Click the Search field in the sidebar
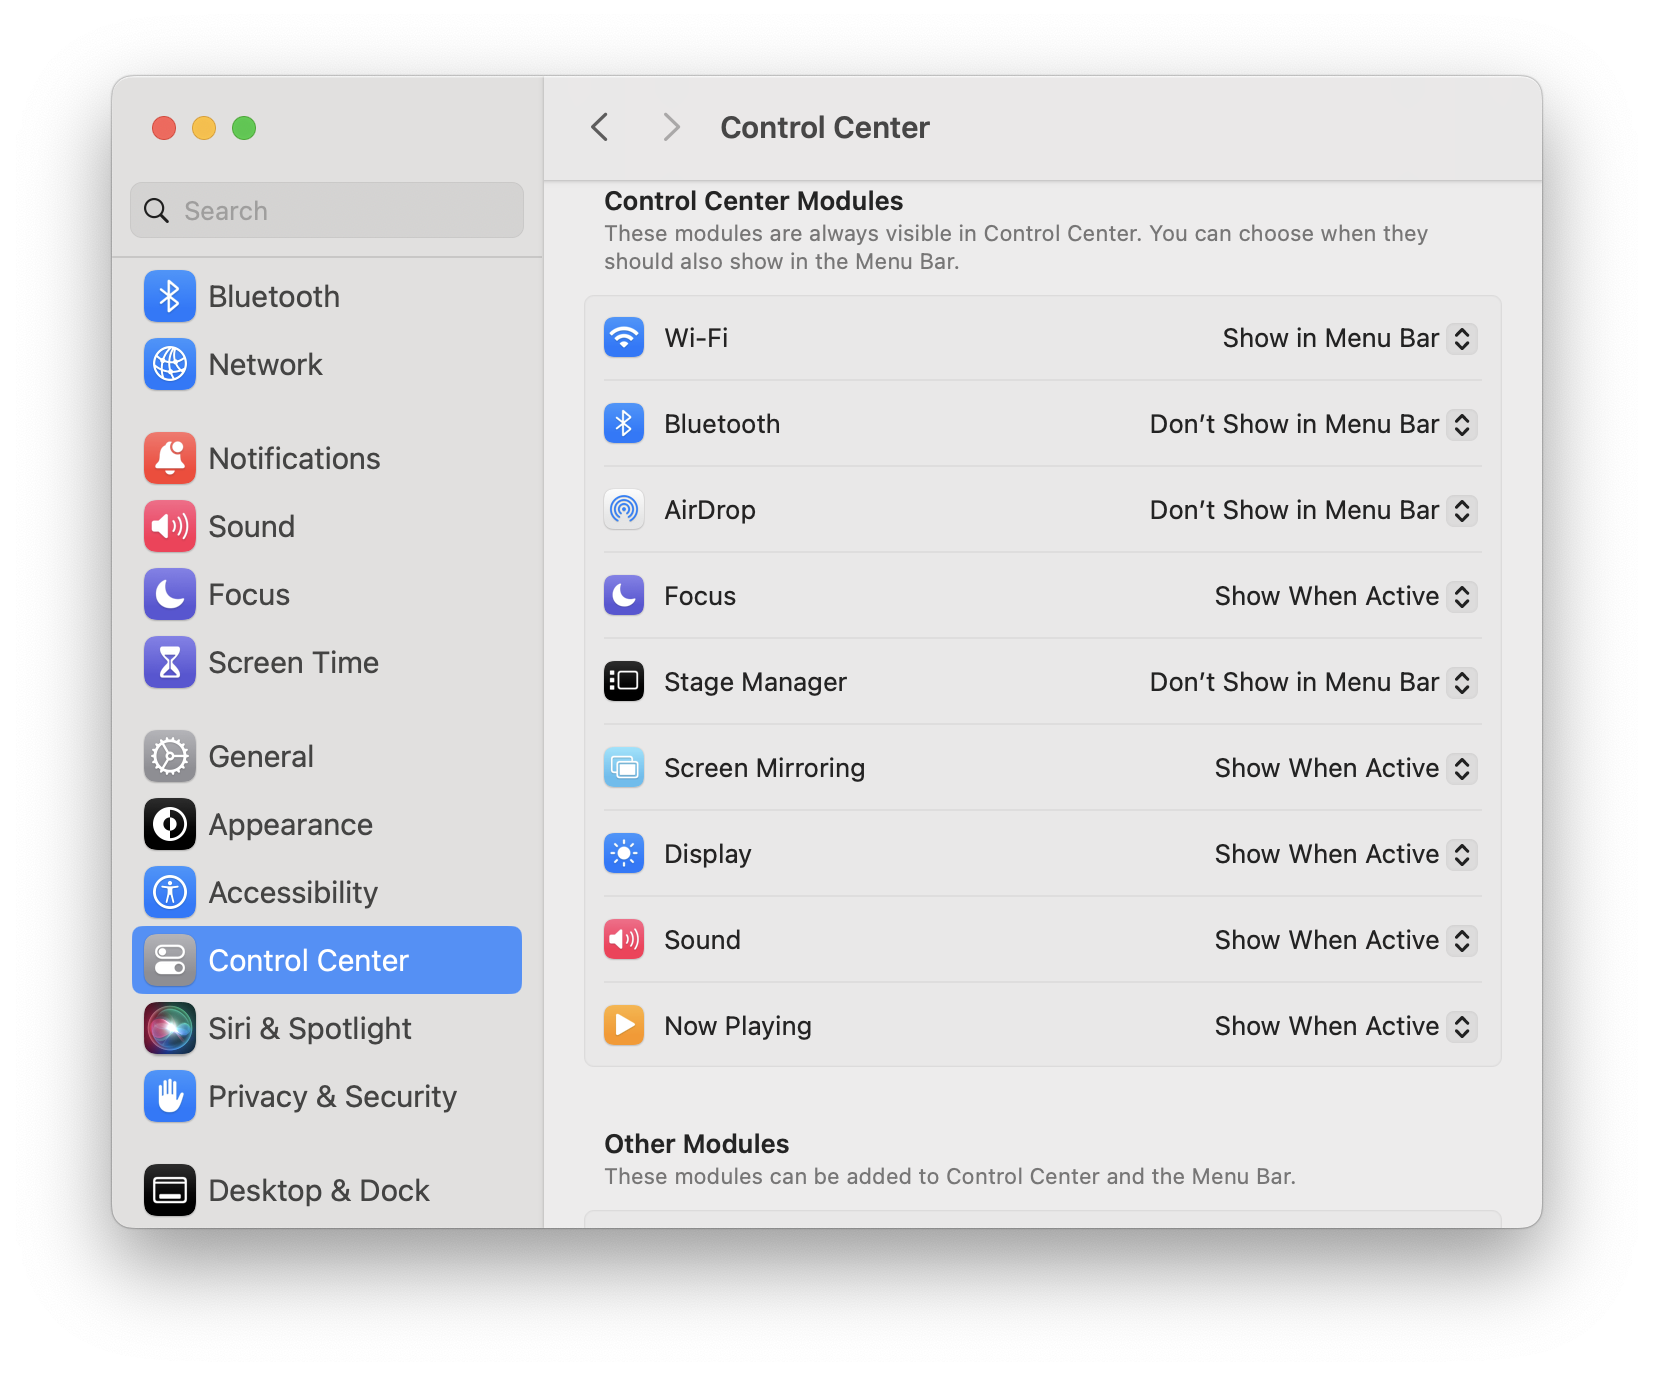Viewport: 1654px width, 1376px height. 327,210
